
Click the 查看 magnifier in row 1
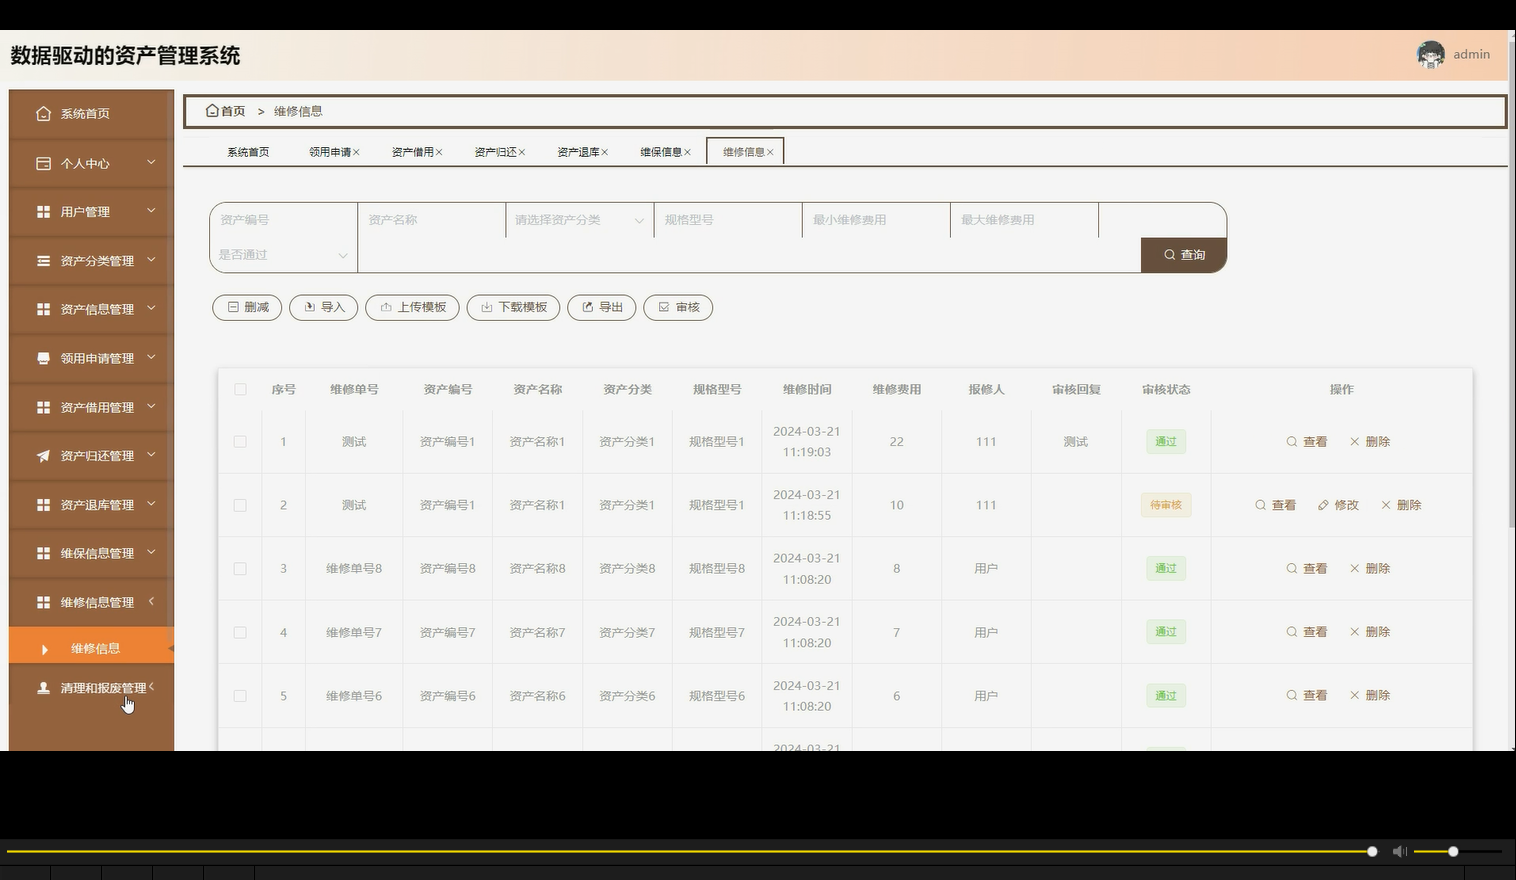tap(1292, 442)
